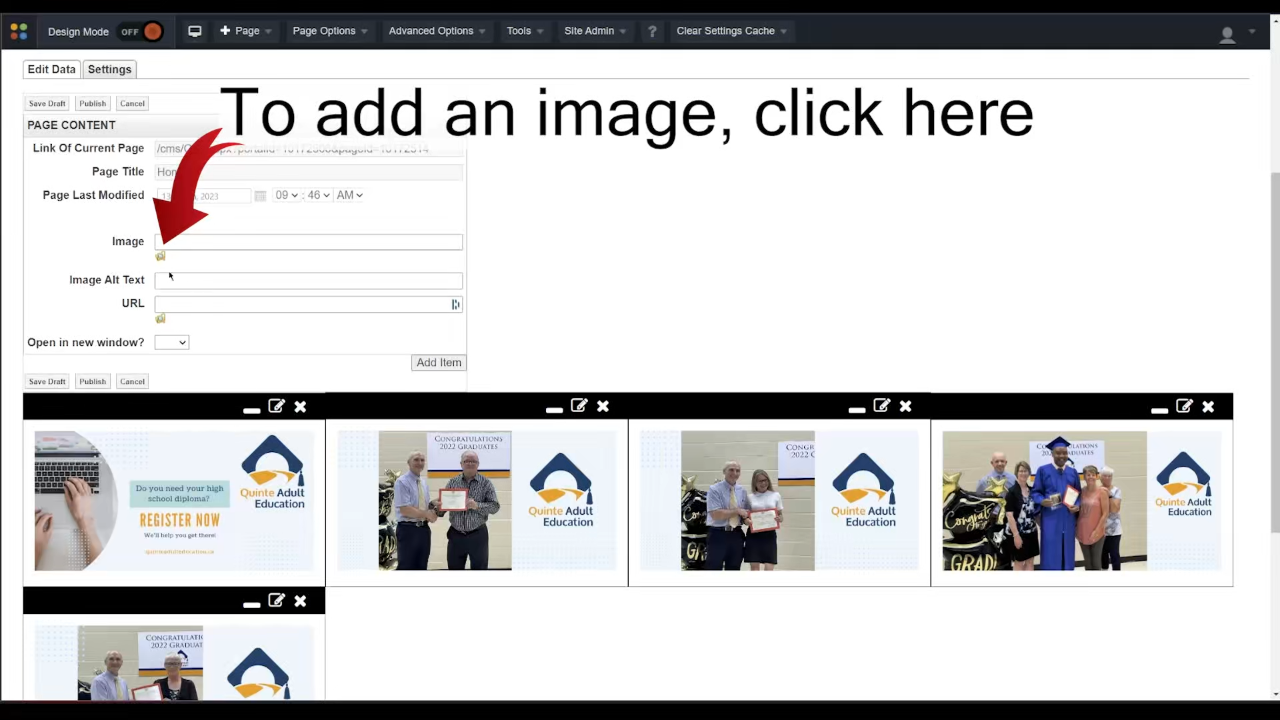Screen dimensions: 1280x720
Task: Click the top Publish button
Action: (x=92, y=103)
